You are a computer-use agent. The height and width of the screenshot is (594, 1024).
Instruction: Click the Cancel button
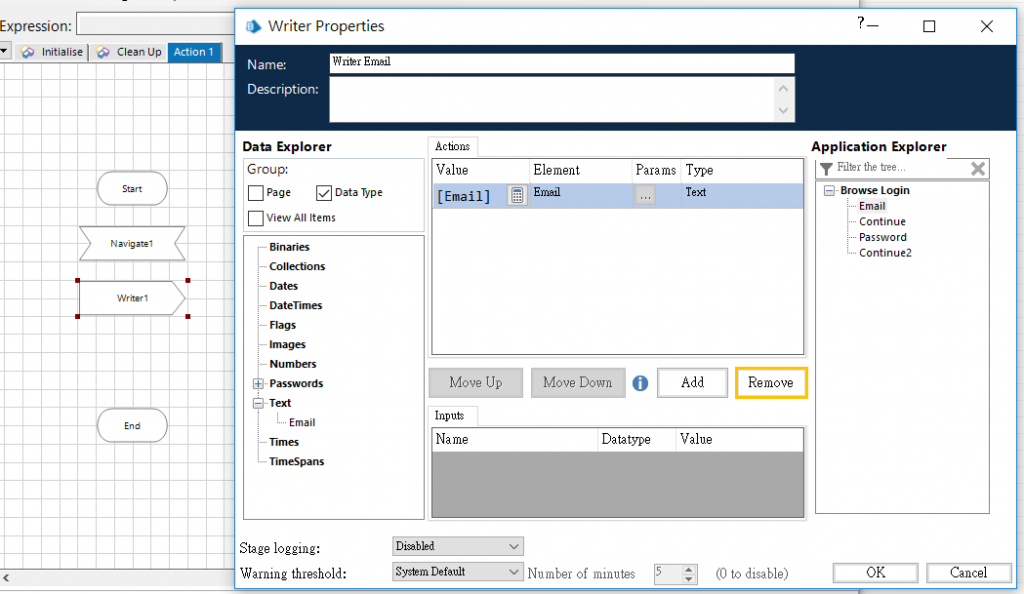[968, 572]
